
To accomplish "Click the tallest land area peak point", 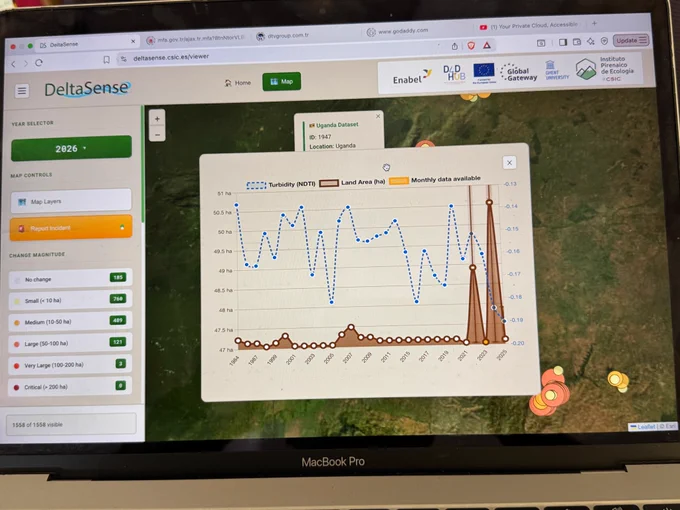I will 489,203.
